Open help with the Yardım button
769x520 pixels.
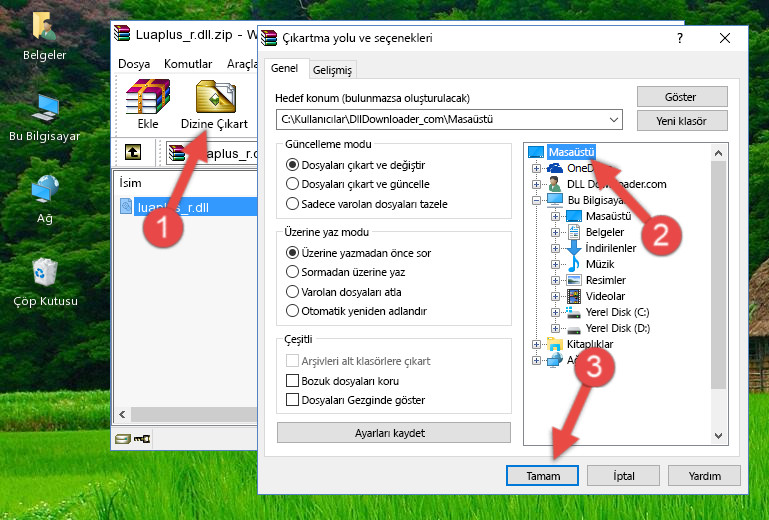(x=704, y=475)
